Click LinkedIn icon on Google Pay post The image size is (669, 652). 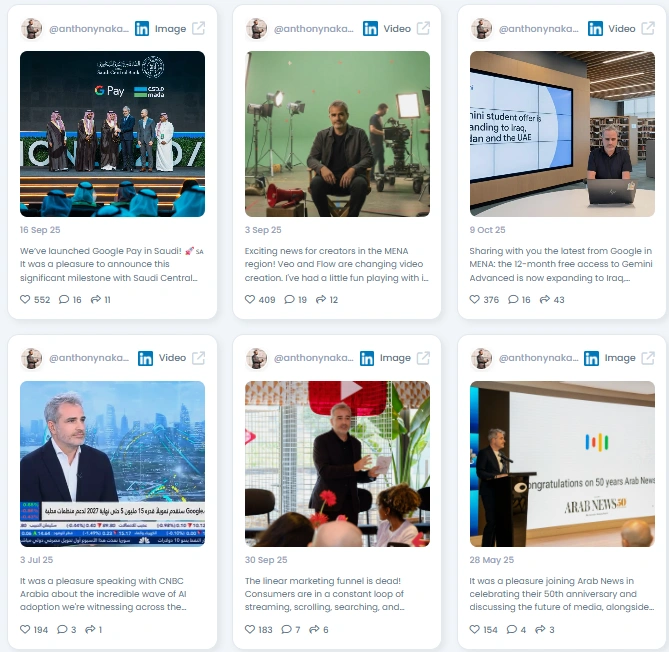click(142, 29)
